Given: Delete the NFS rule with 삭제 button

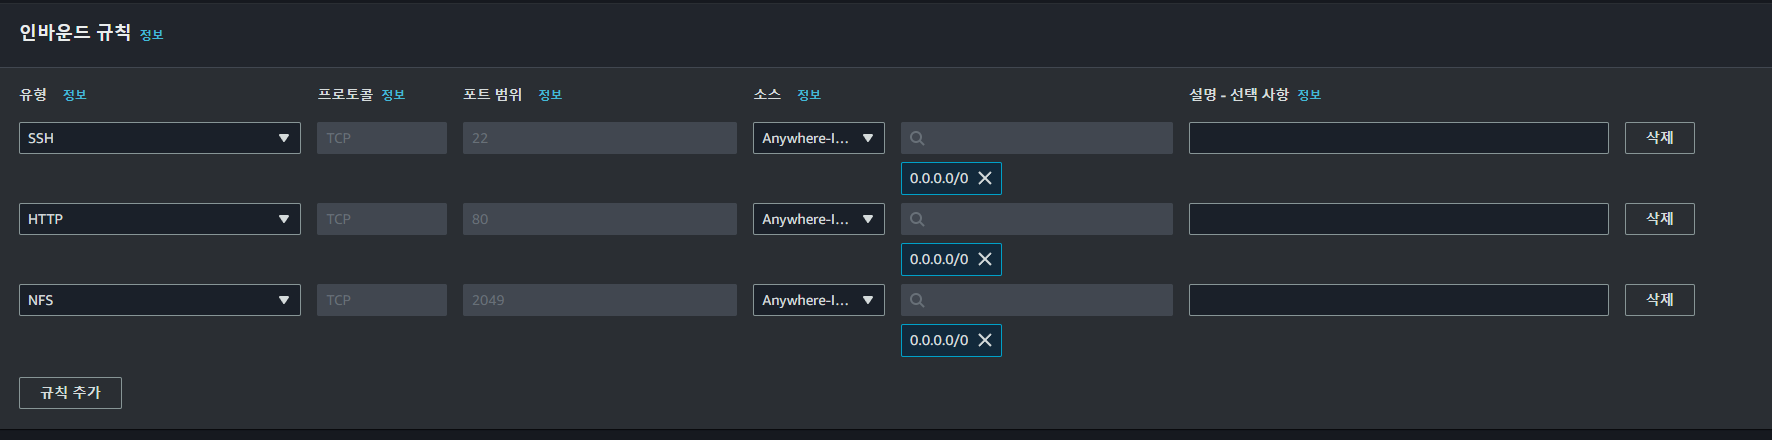Looking at the screenshot, I should [x=1659, y=300].
